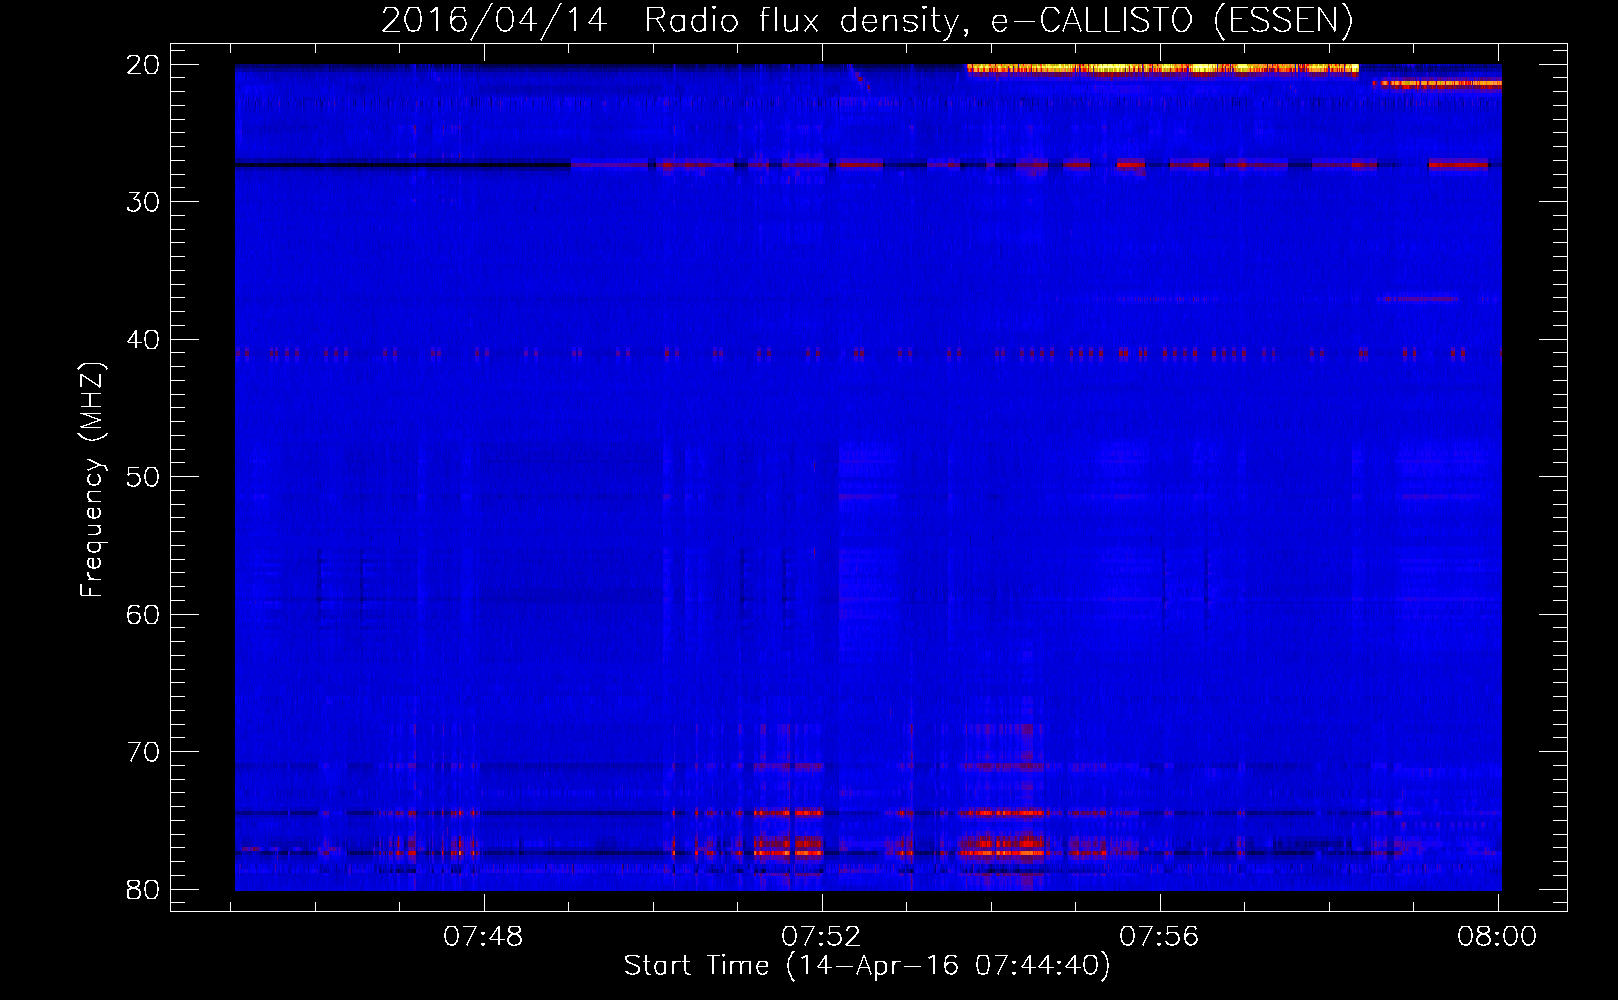Viewport: 1618px width, 1000px height.
Task: Click the bright yellow emission band near 20 MHz
Action: [1163, 69]
